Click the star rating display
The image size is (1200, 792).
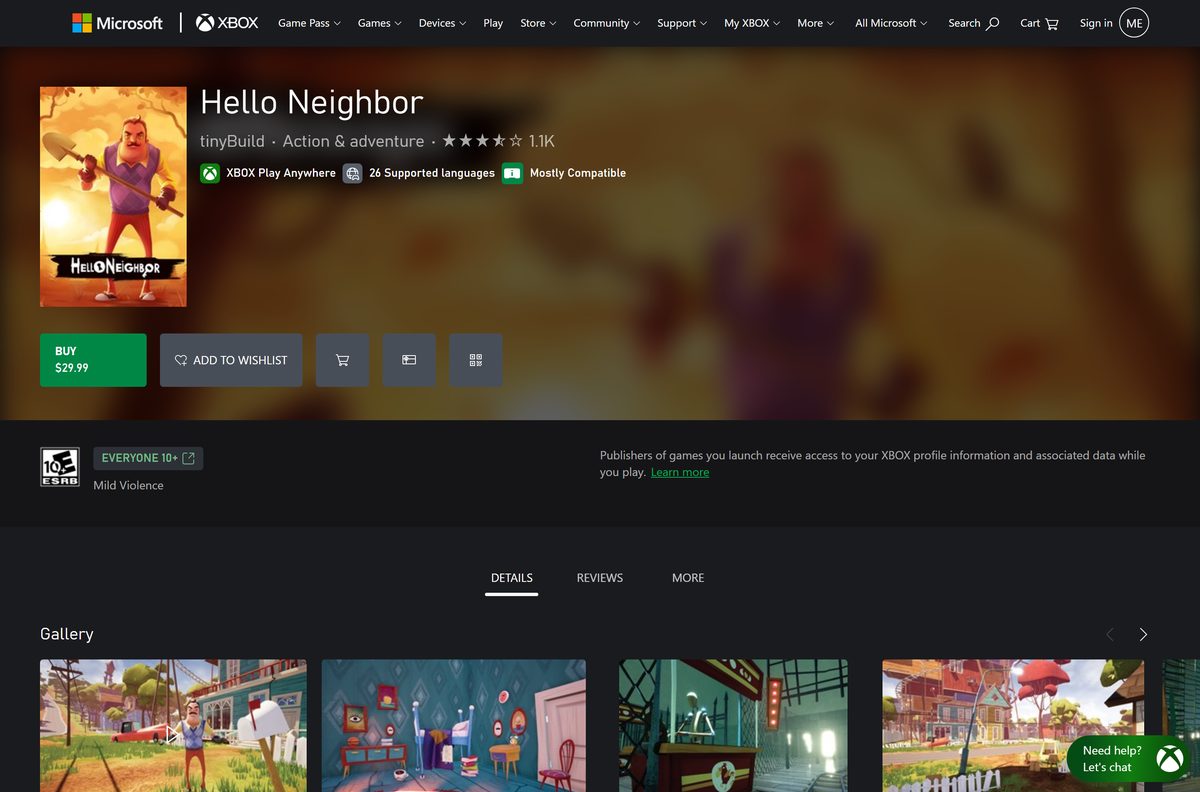483,141
